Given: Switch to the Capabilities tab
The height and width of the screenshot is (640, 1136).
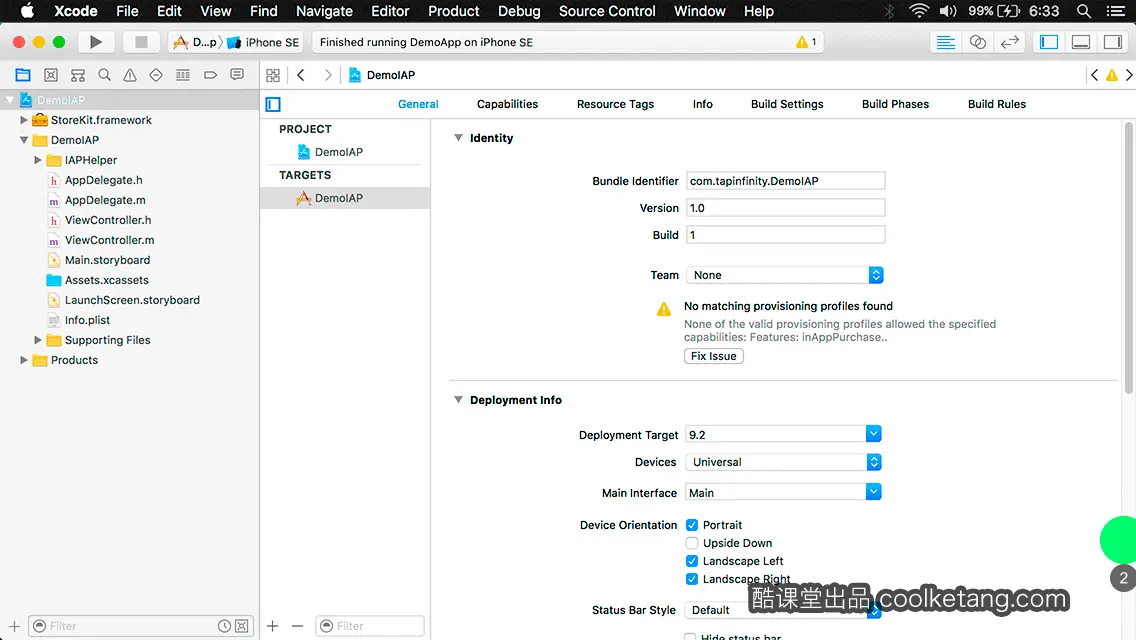Looking at the screenshot, I should point(507,104).
